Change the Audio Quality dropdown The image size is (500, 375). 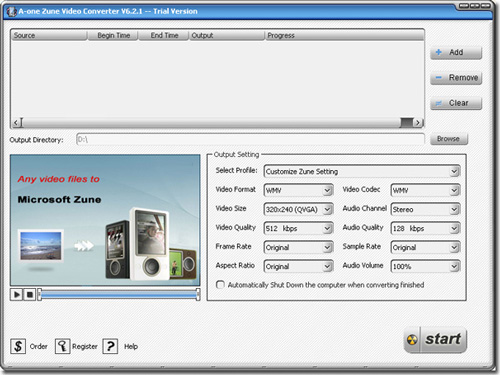click(425, 228)
